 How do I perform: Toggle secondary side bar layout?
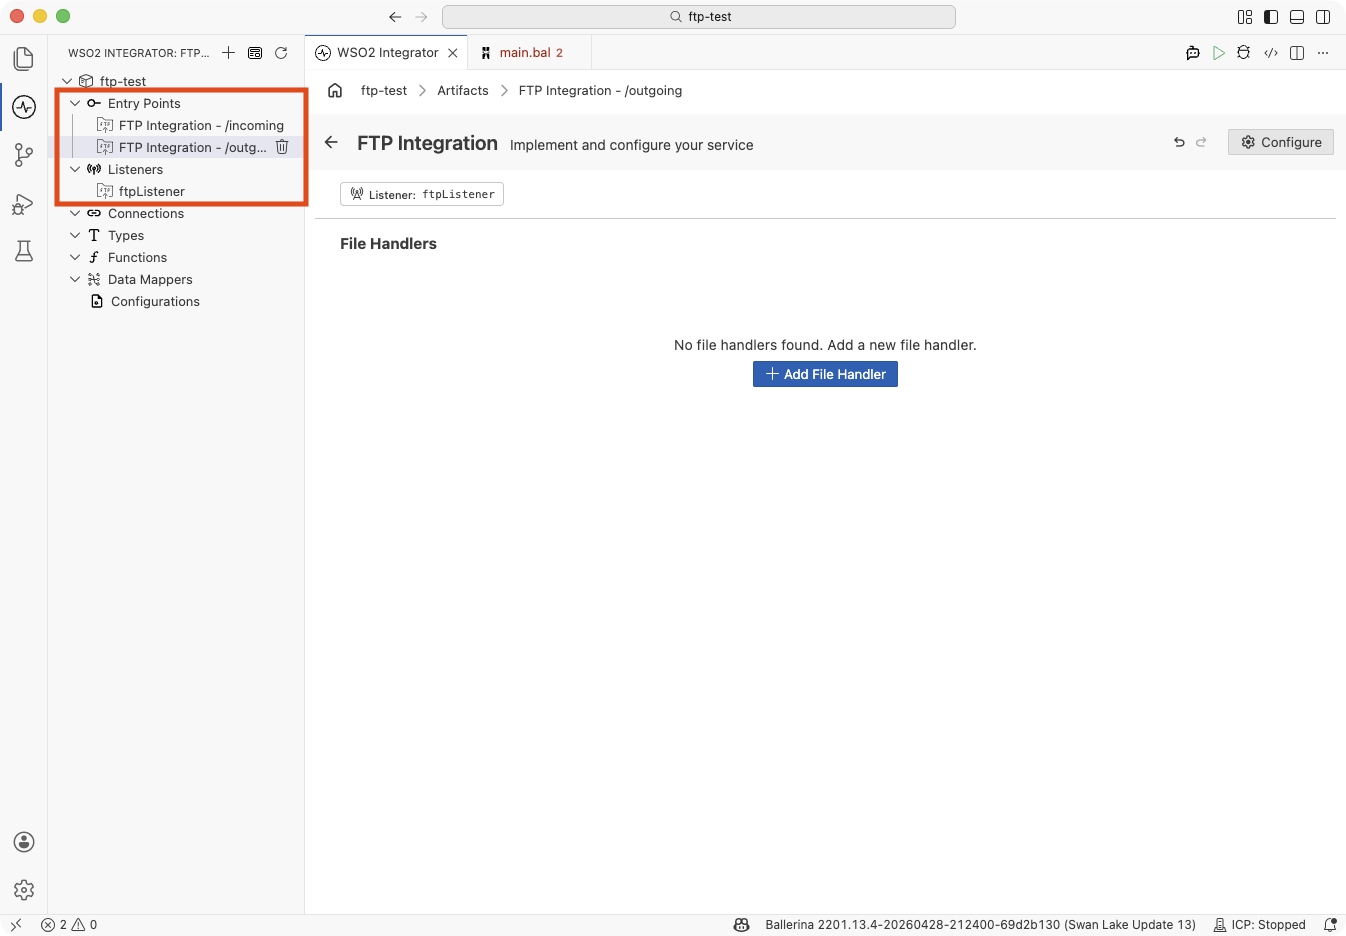click(1323, 17)
